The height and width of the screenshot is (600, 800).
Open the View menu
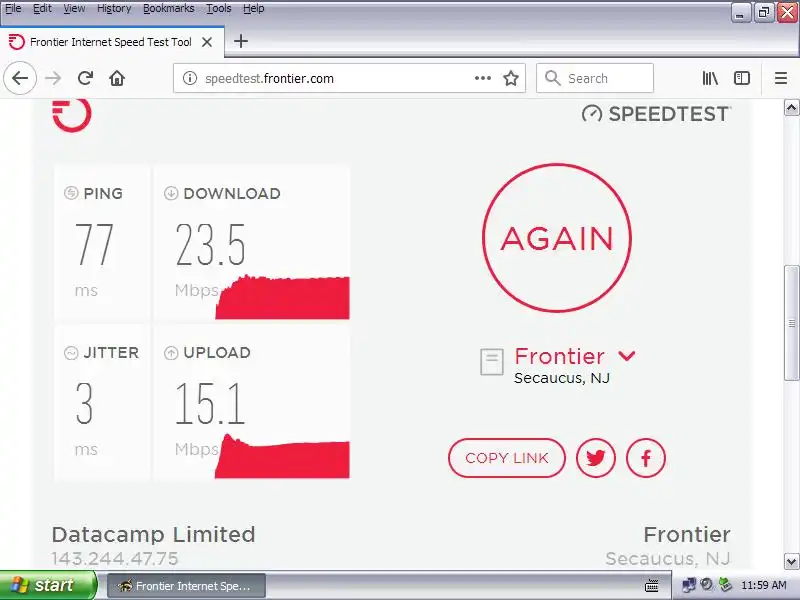(x=74, y=9)
